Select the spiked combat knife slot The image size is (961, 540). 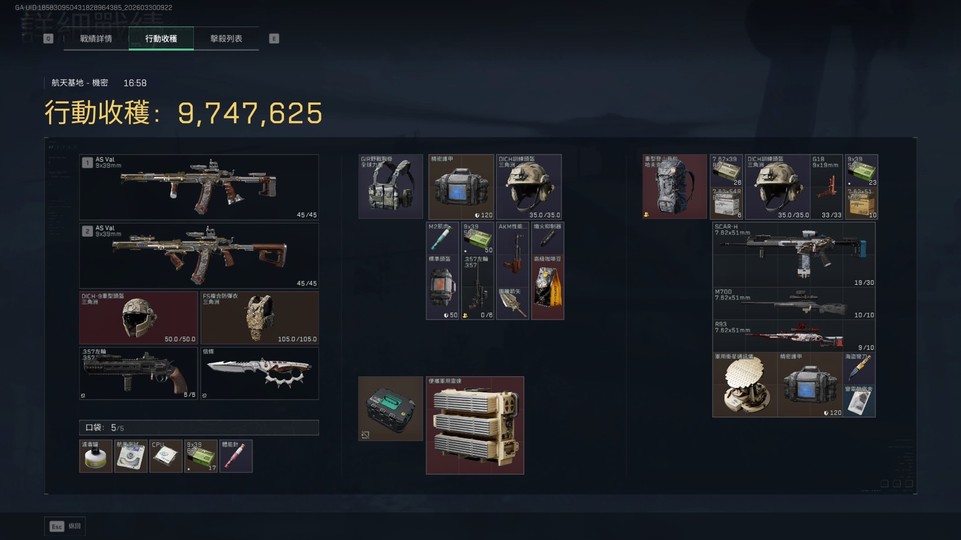259,373
